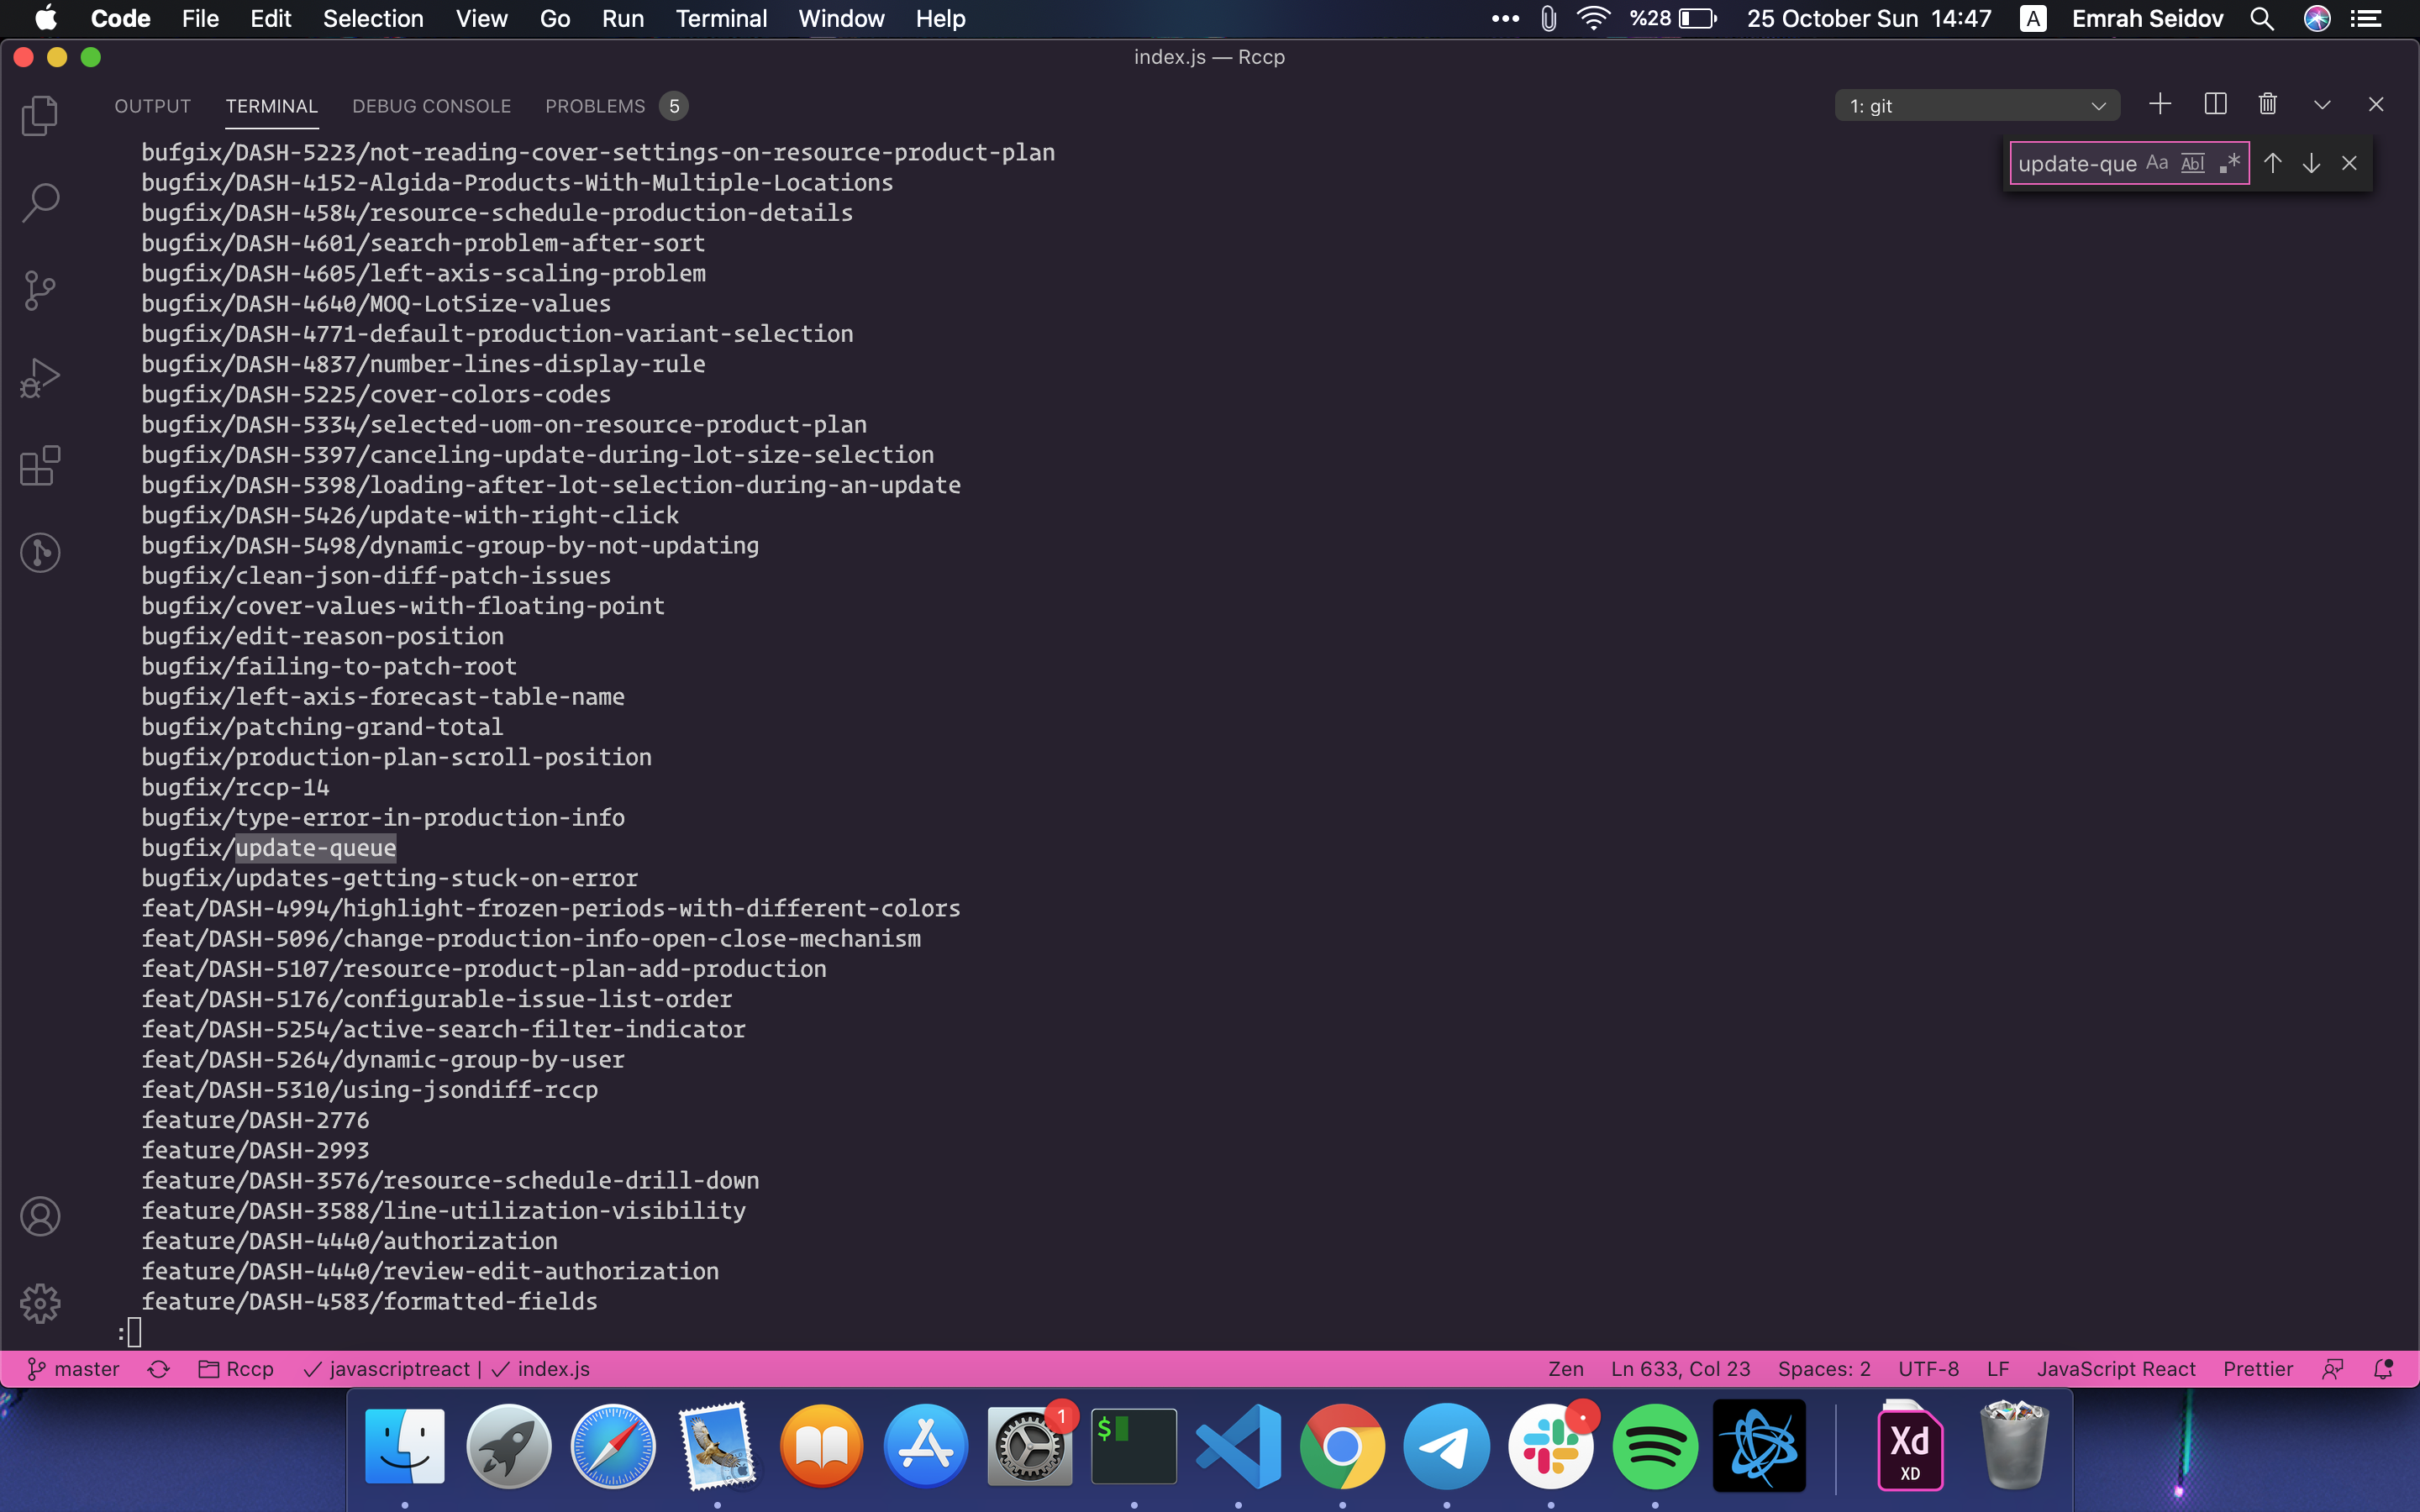Switch to the PROBLEMS tab
The image size is (2420, 1512).
[x=595, y=106]
